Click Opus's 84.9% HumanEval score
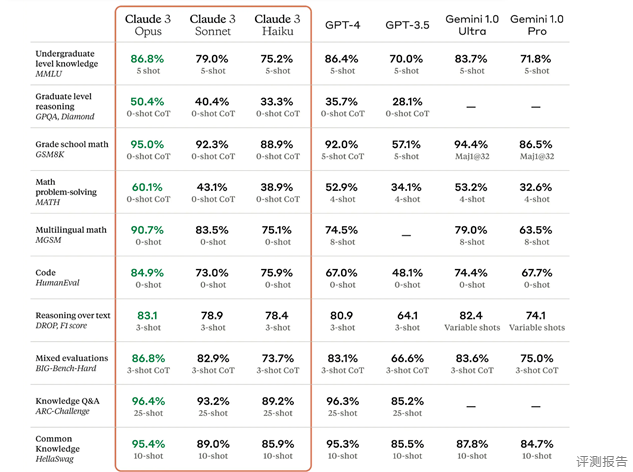Image resolution: width=633 pixels, height=472 pixels. [147, 273]
